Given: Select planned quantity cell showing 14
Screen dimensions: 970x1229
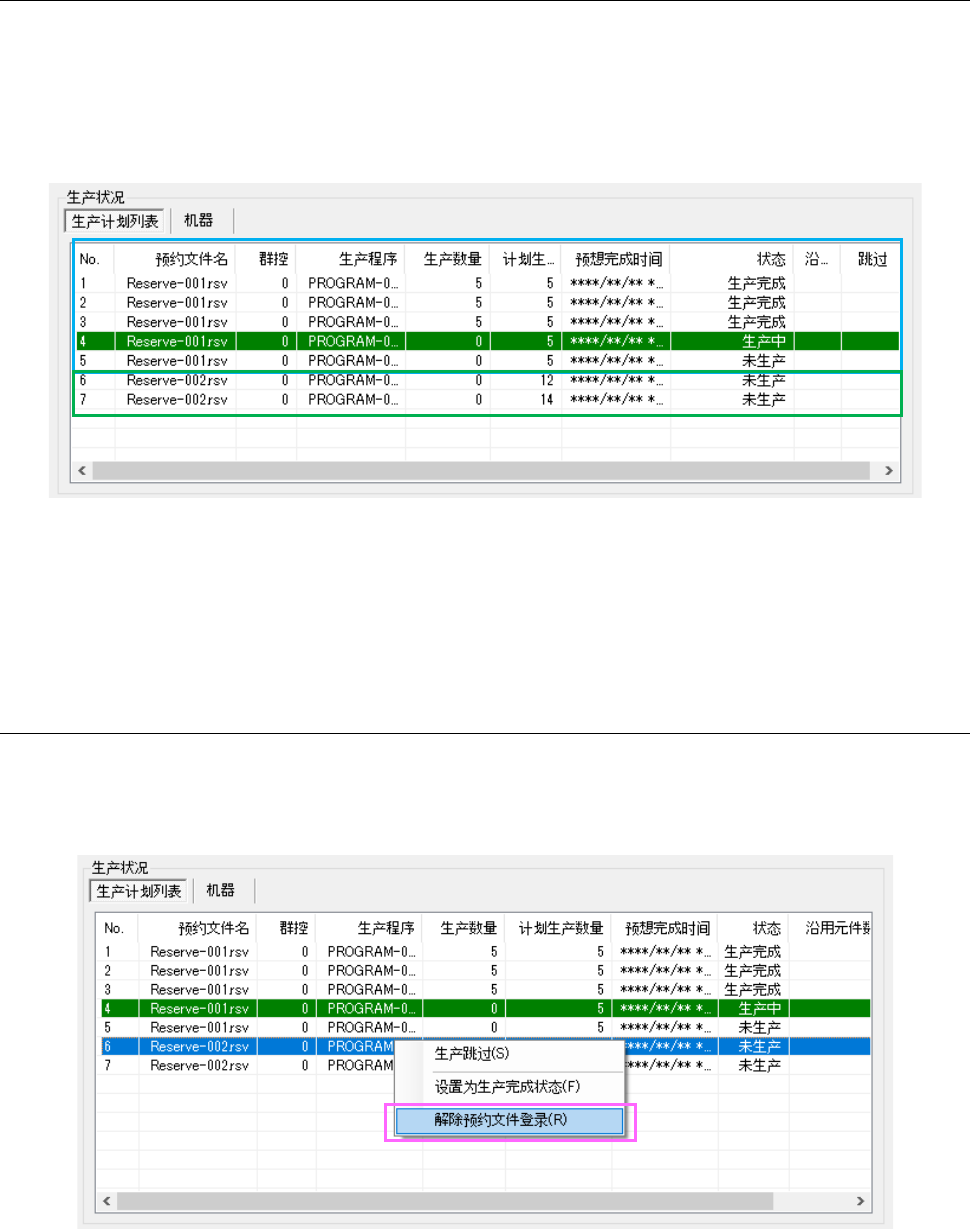Looking at the screenshot, I should coord(525,400).
